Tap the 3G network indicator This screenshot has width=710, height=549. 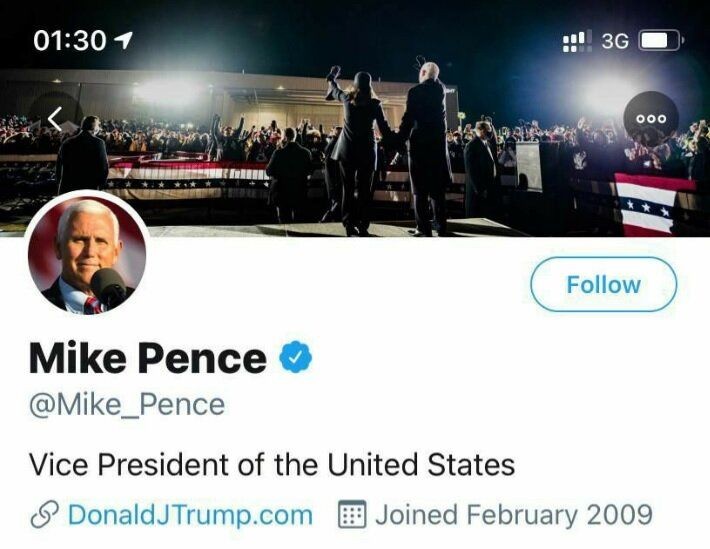615,41
